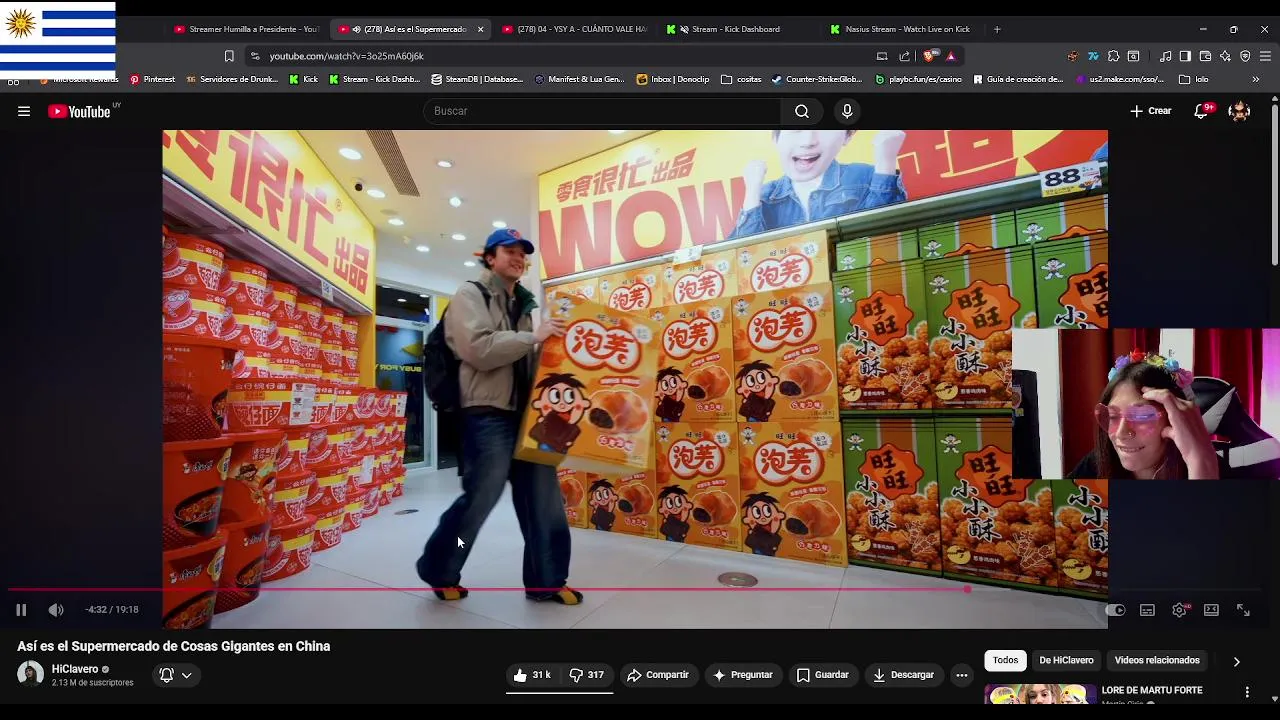Download the video with Descargar

pyautogui.click(x=903, y=675)
